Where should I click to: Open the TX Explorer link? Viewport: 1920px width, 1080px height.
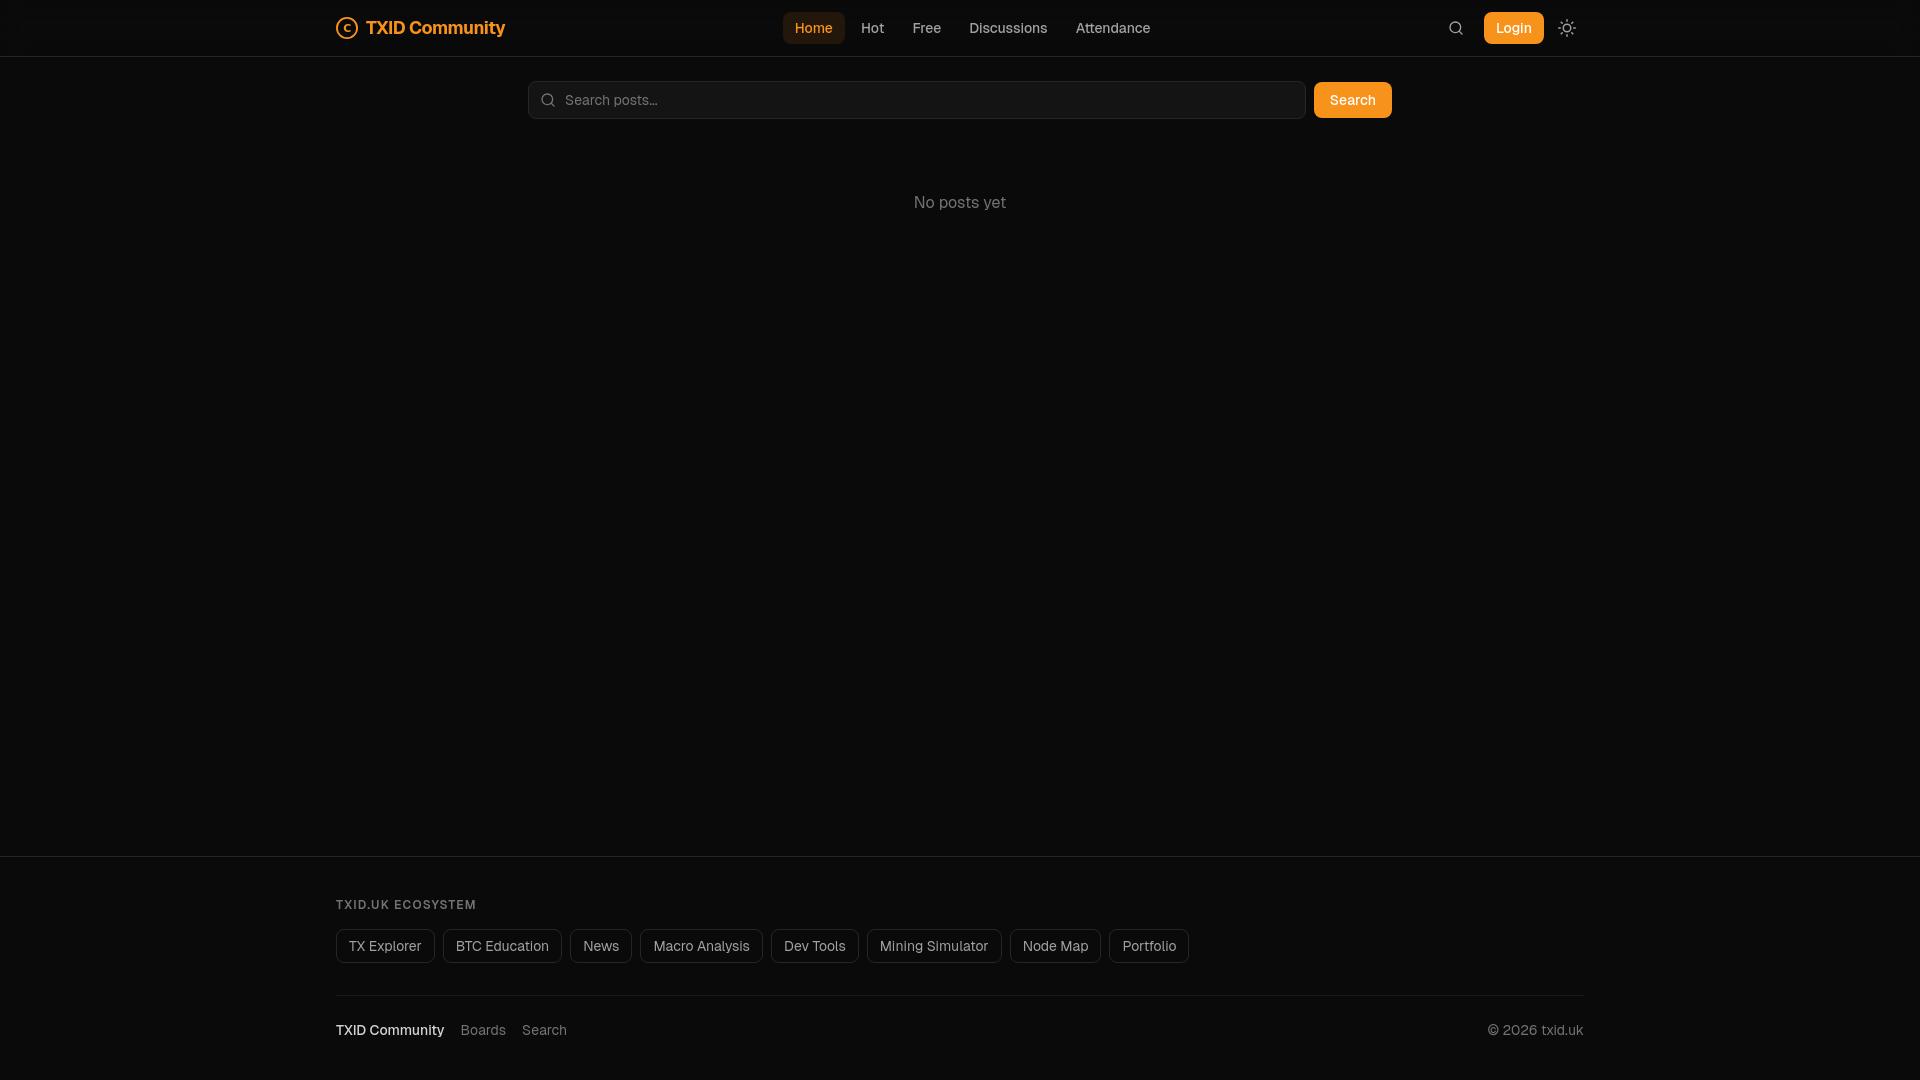pyautogui.click(x=385, y=946)
